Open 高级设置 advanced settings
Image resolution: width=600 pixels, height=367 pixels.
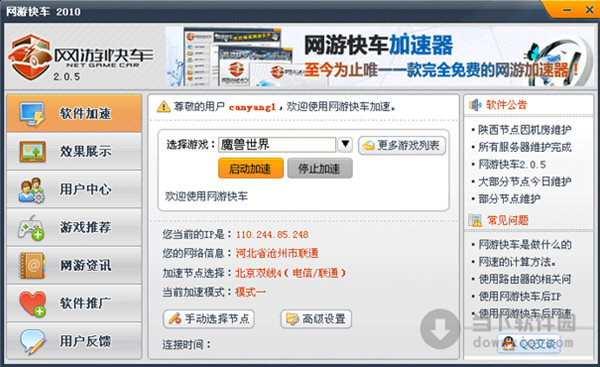pos(316,319)
